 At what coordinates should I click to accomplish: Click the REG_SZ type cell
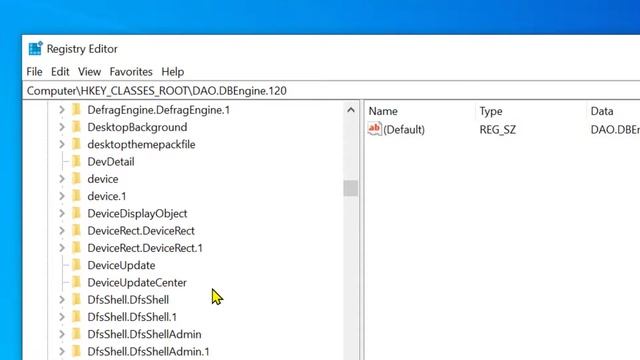click(498, 129)
